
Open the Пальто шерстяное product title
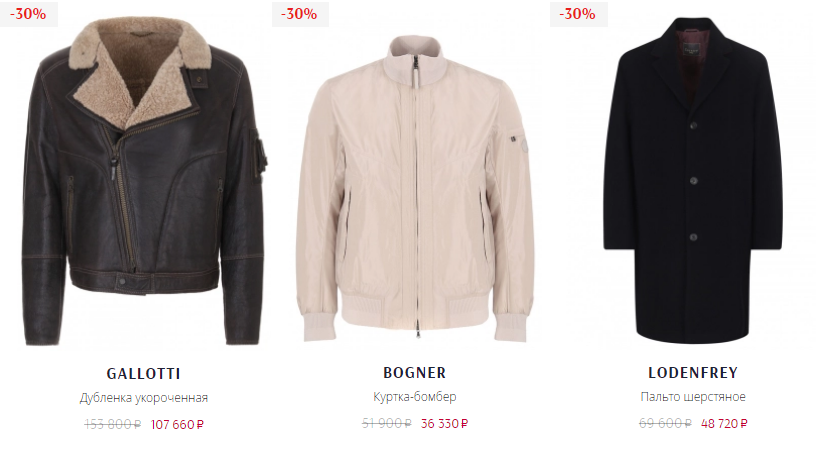coord(693,397)
